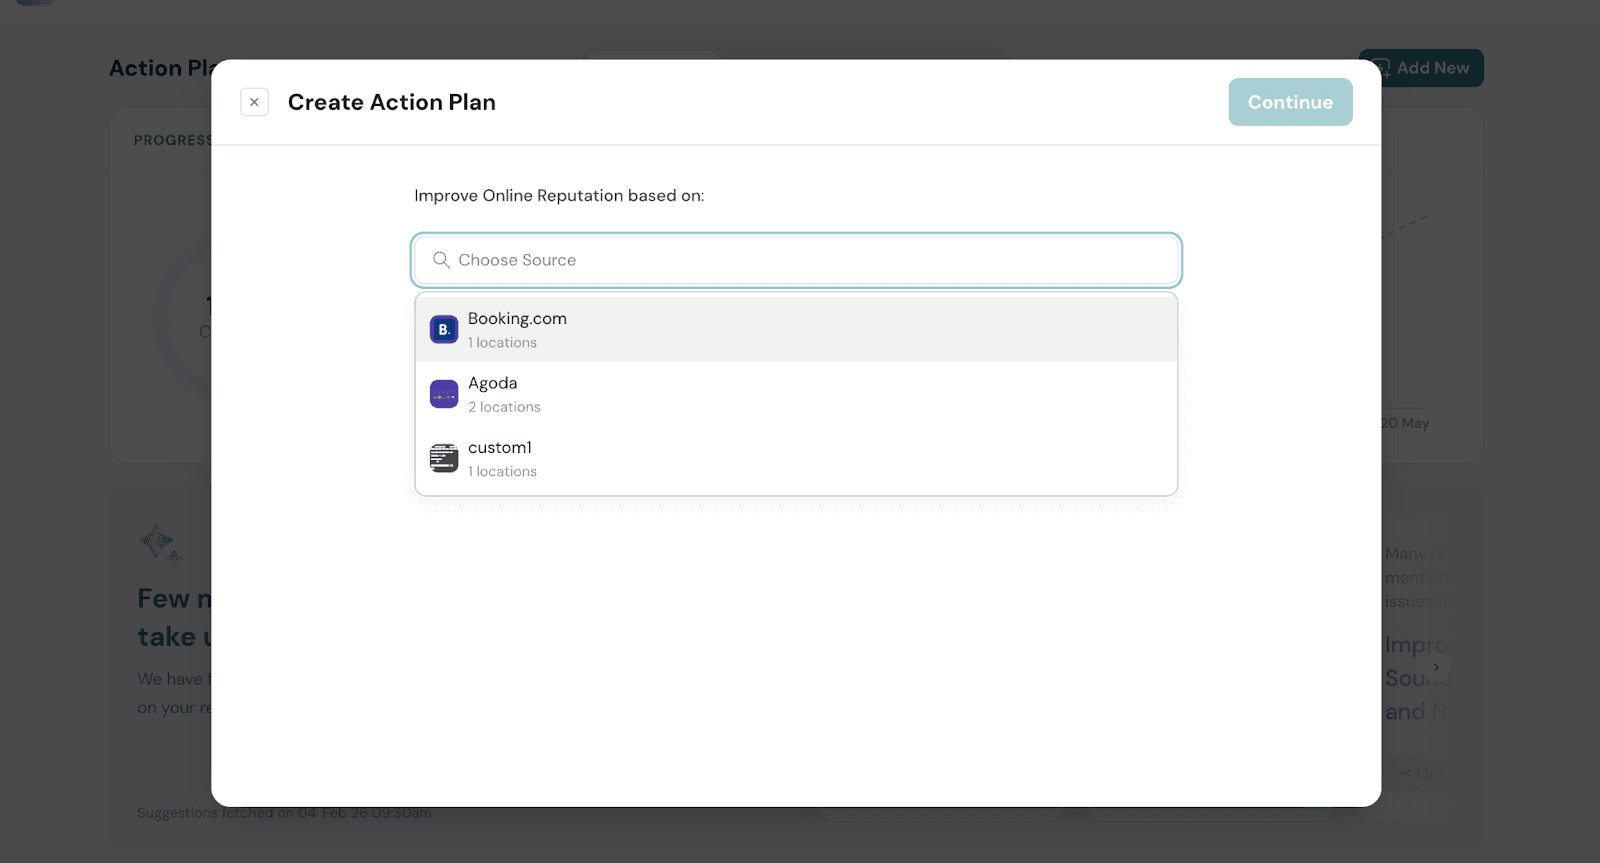1600x863 pixels.
Task: Close the Create Action Plan dialog
Action: [254, 102]
